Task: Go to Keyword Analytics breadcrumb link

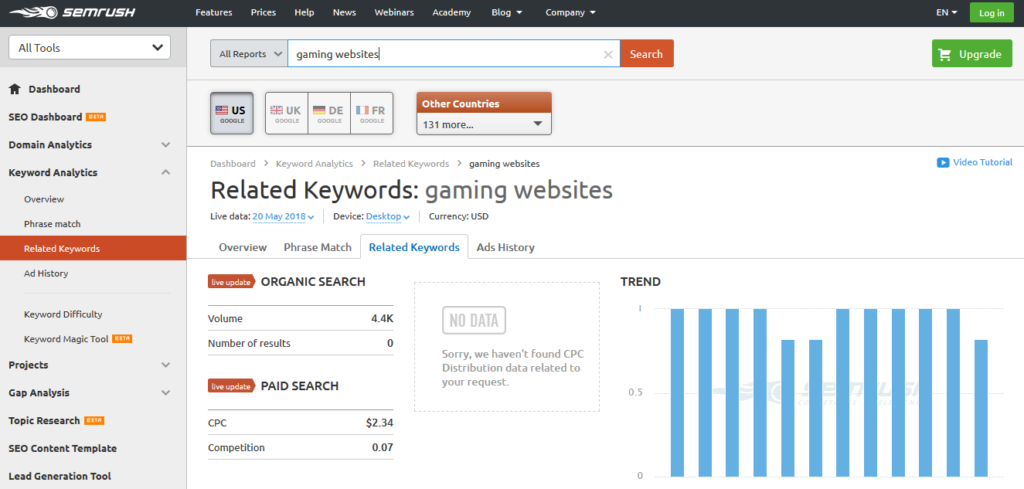Action: pyautogui.click(x=314, y=163)
